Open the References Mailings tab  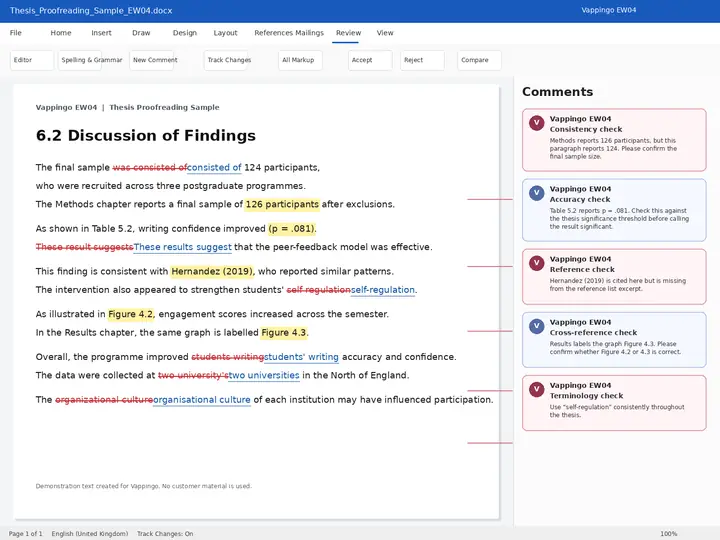point(289,33)
